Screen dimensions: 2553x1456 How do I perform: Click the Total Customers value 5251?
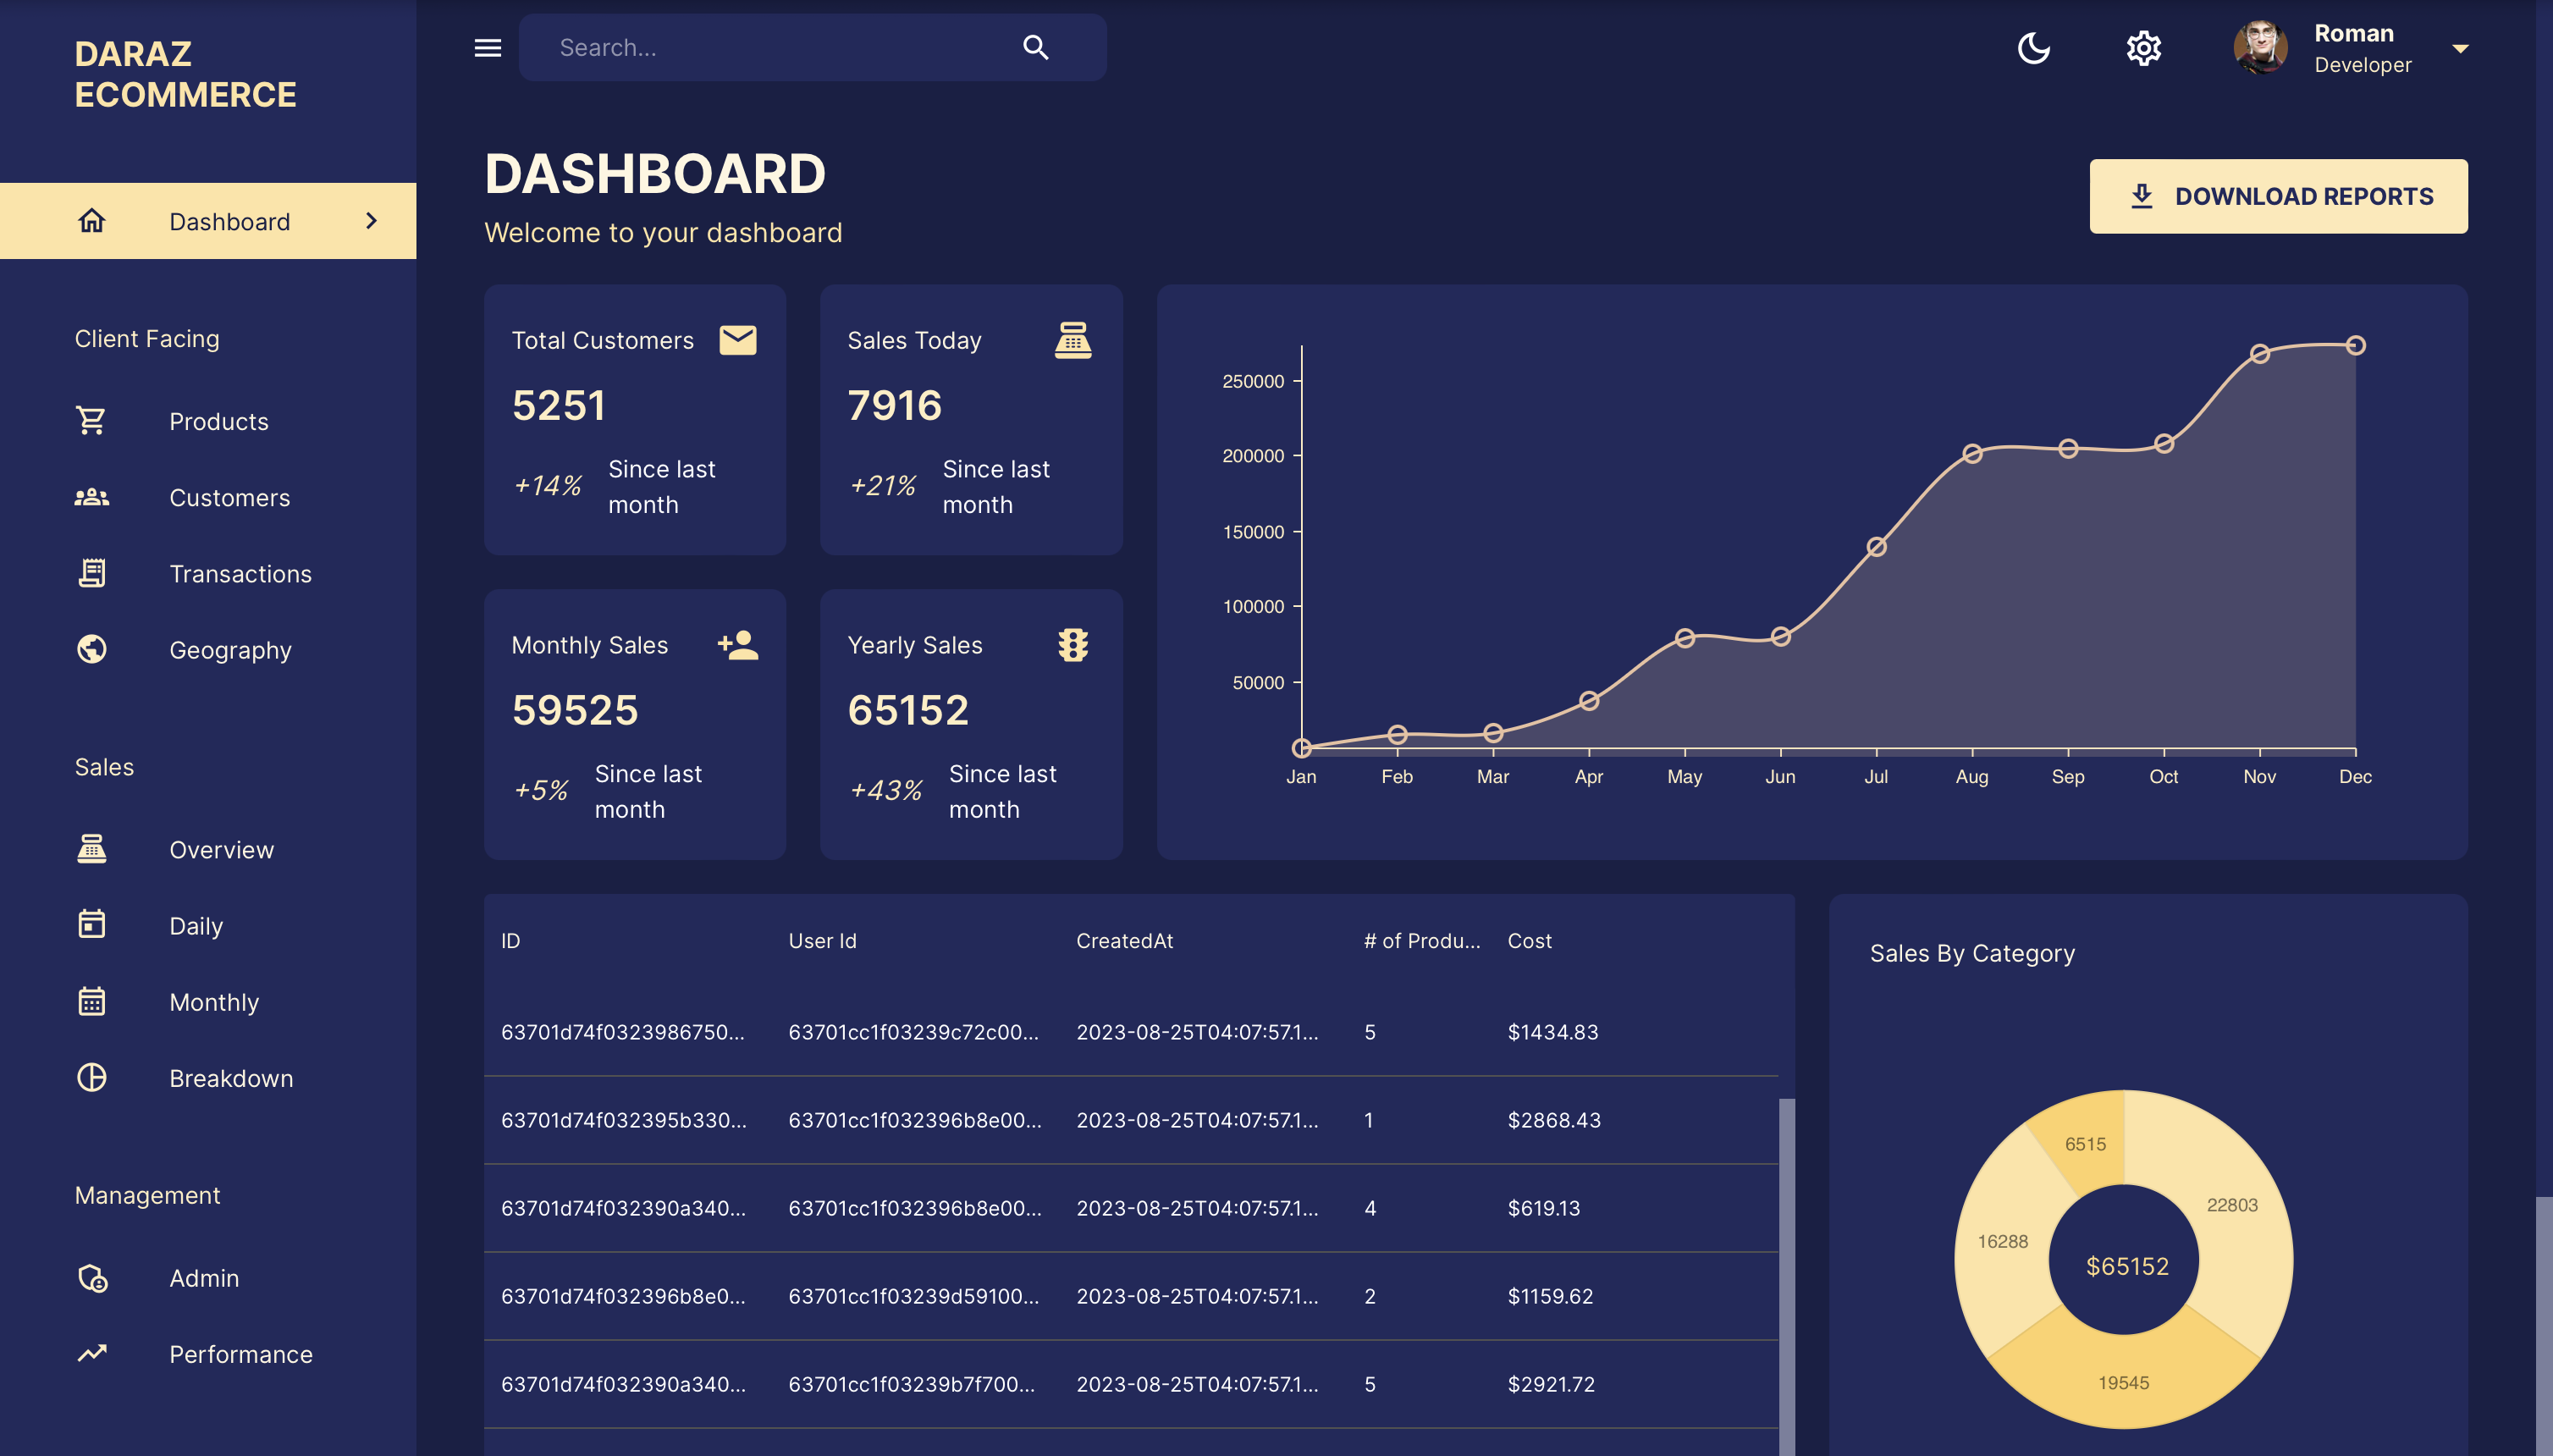(558, 405)
